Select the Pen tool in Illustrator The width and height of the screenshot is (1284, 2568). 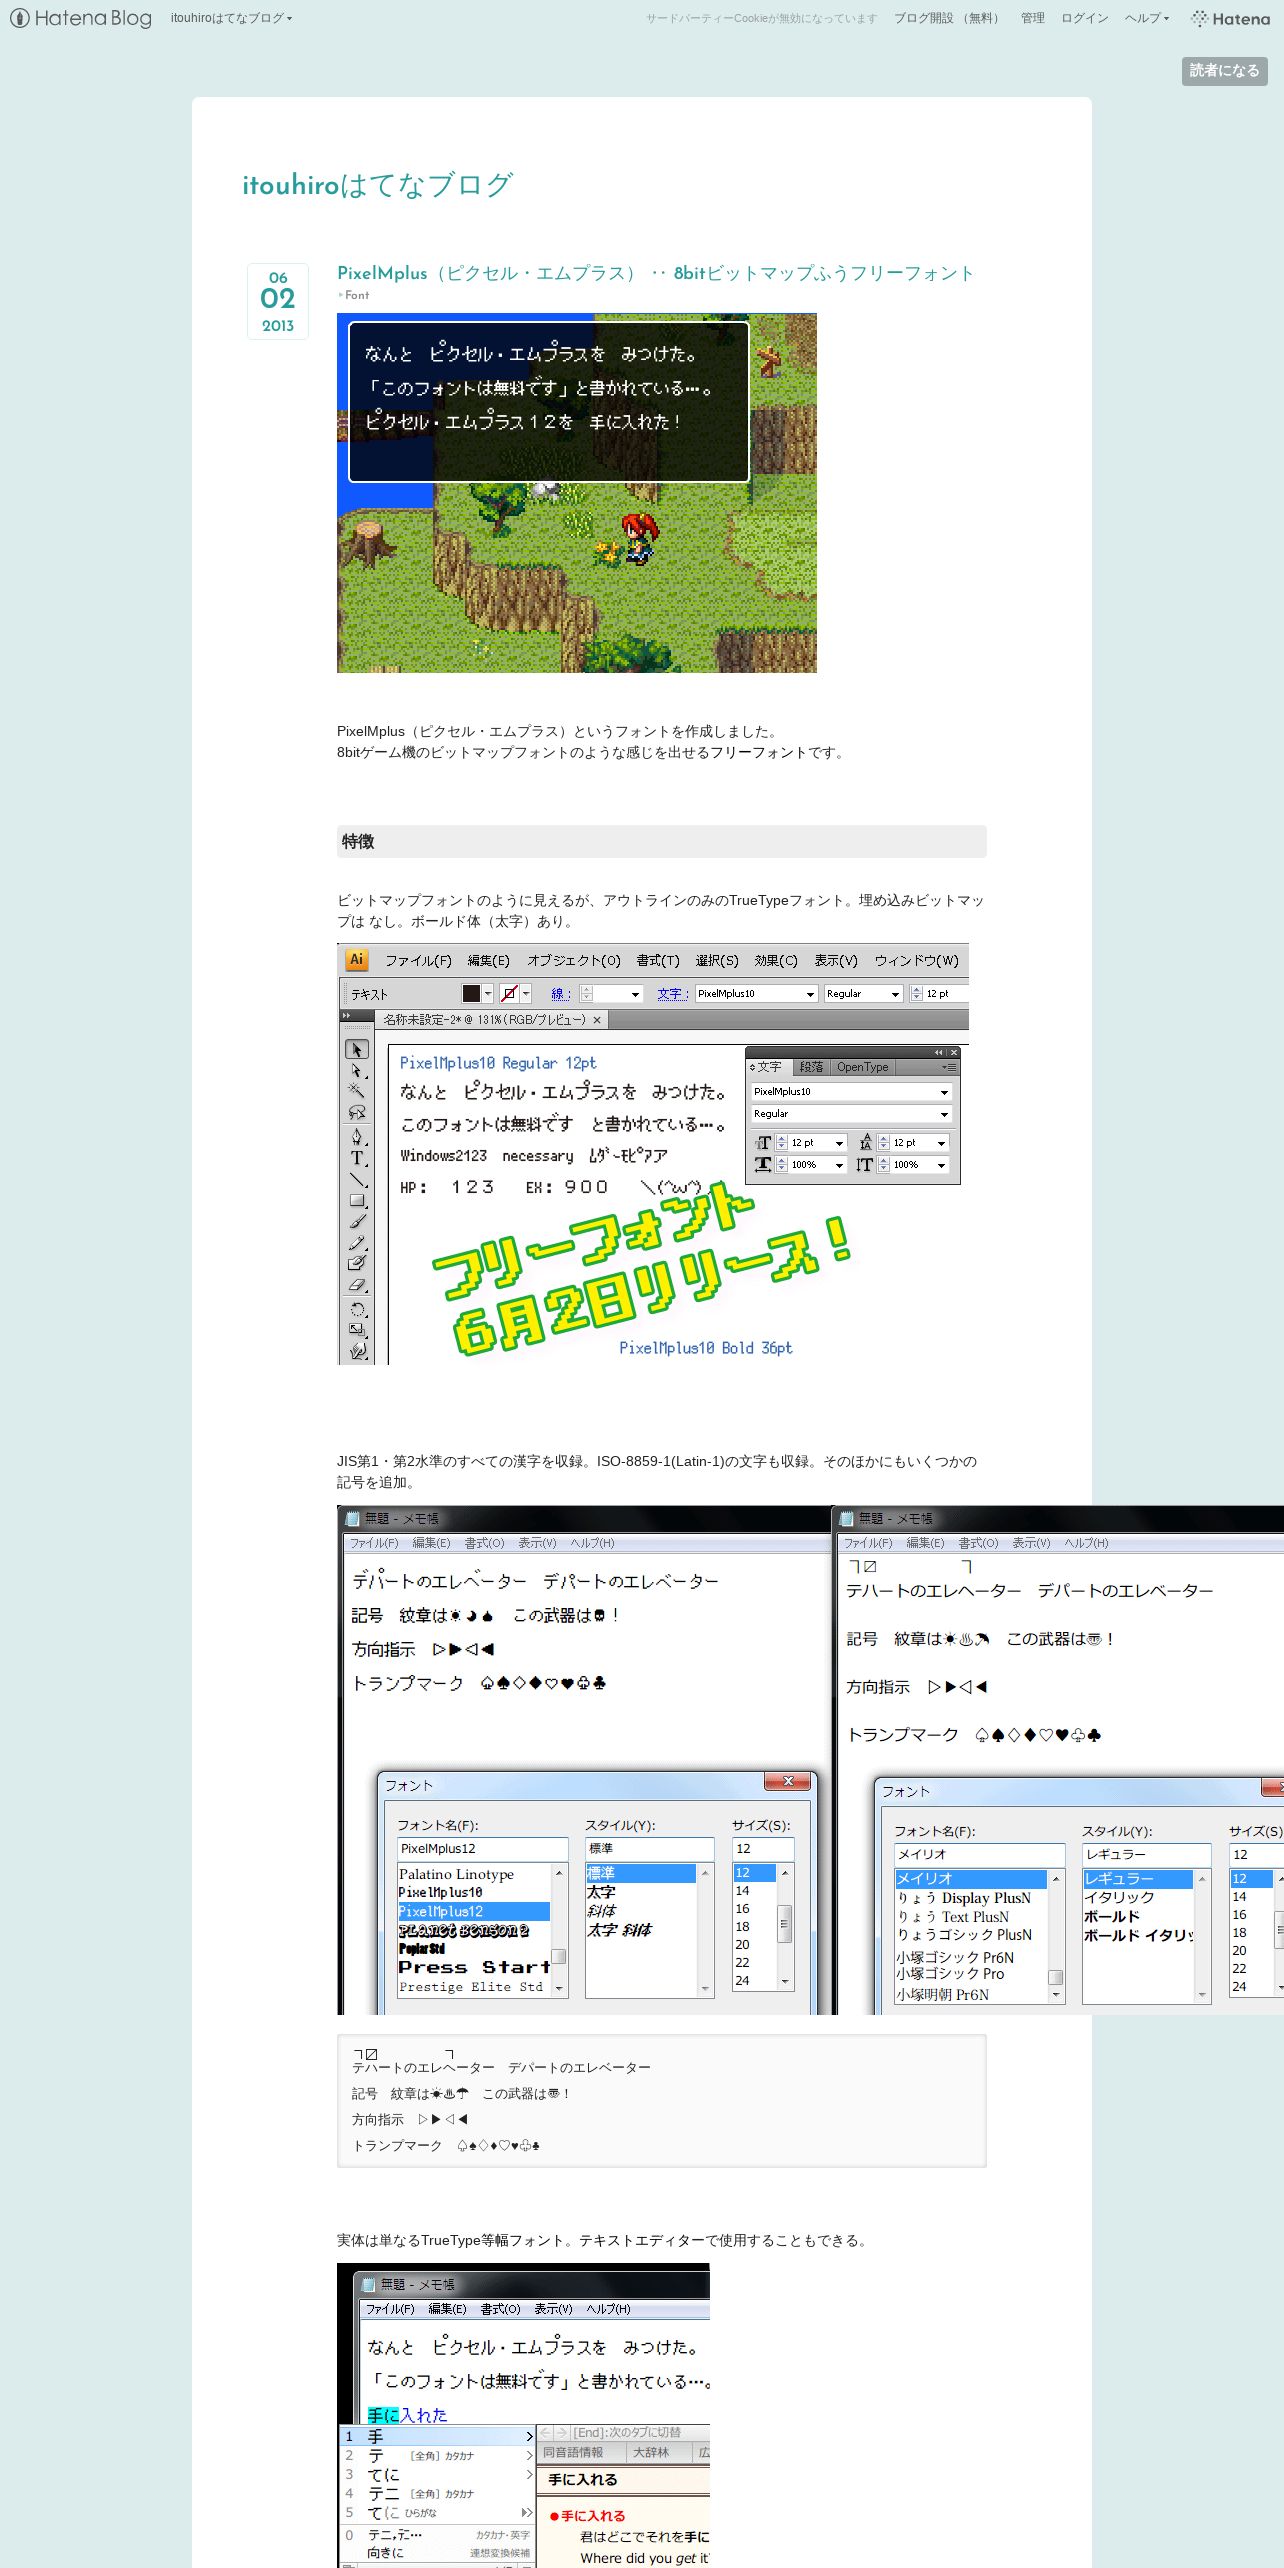[357, 1136]
